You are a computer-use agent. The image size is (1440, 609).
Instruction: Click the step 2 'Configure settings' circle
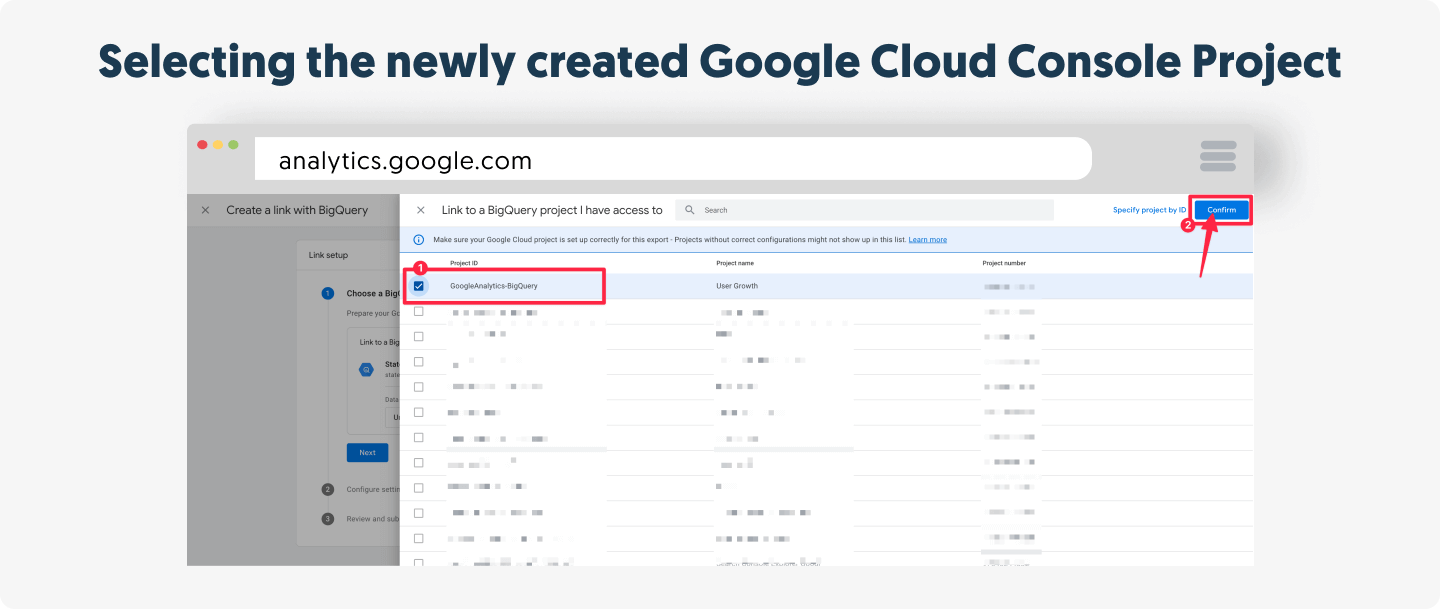(327, 489)
